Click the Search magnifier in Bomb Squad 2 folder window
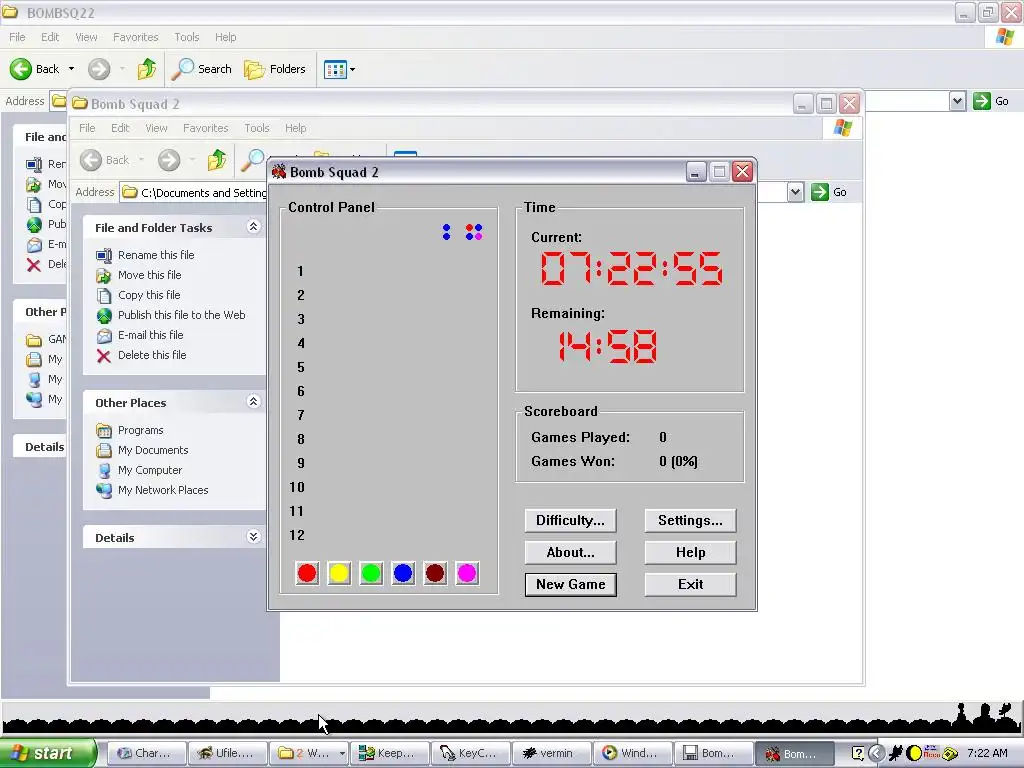1024x768 pixels. [x=253, y=160]
